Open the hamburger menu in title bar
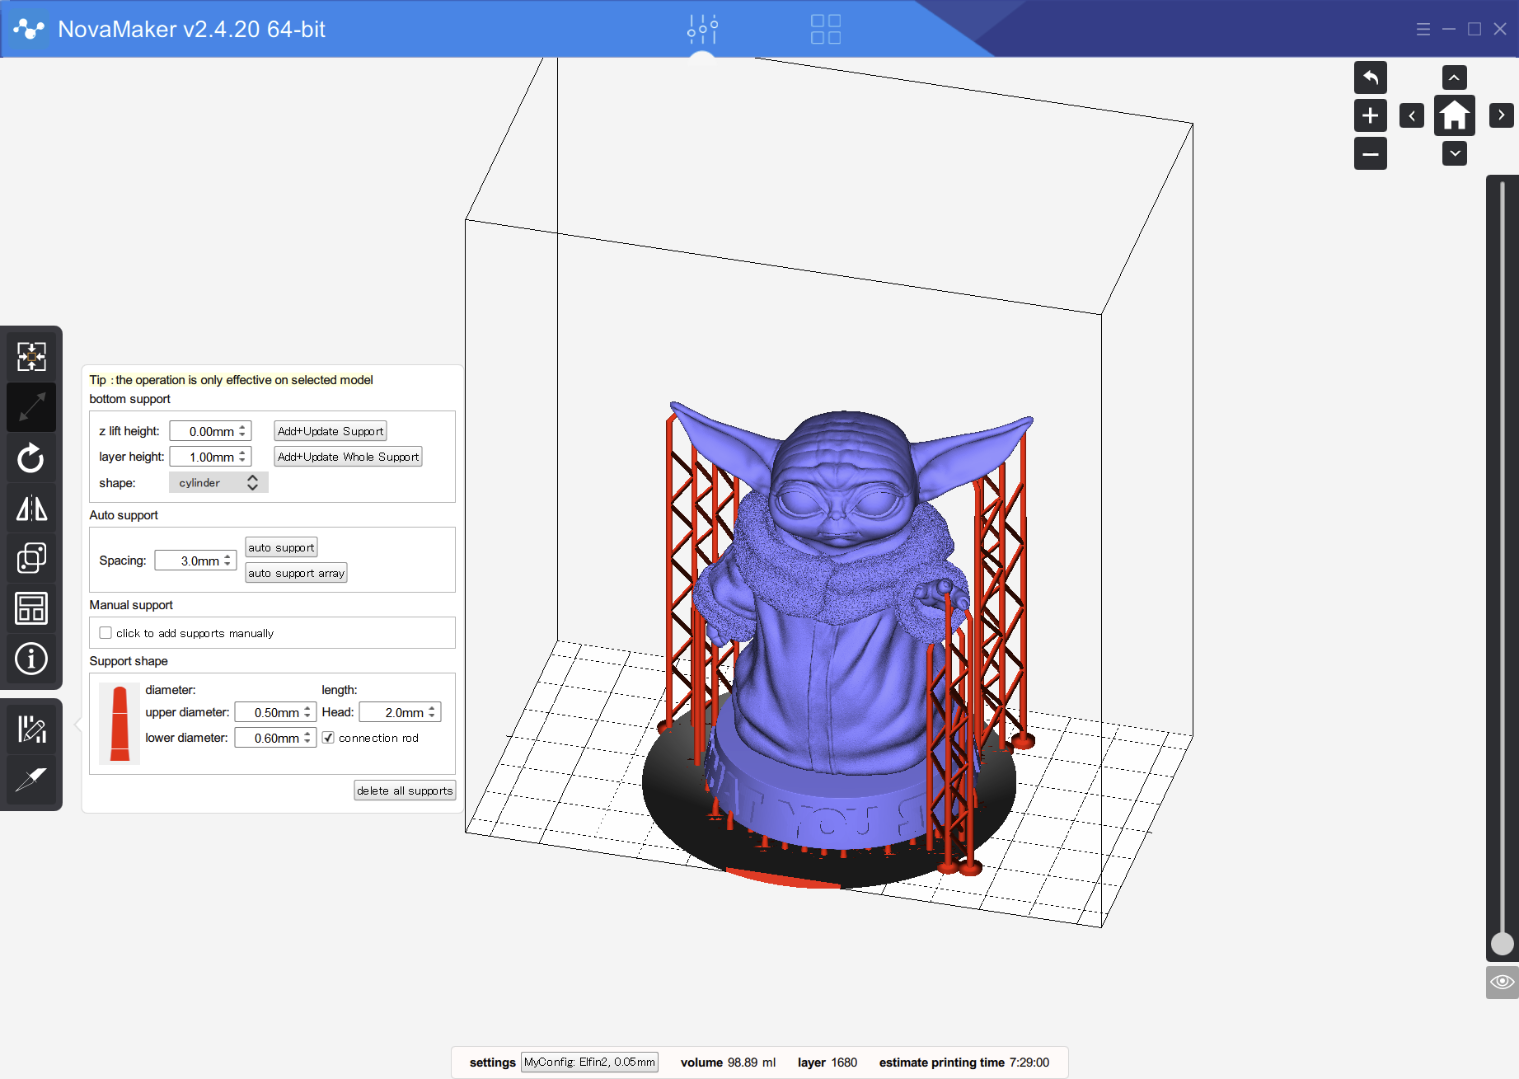This screenshot has width=1519, height=1079. tap(1423, 29)
